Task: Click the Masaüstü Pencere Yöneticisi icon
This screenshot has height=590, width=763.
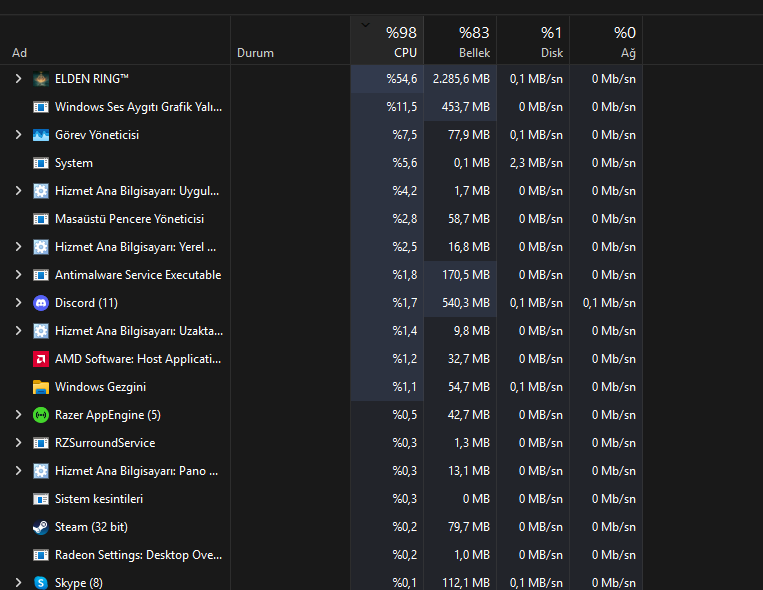Action: (x=41, y=219)
